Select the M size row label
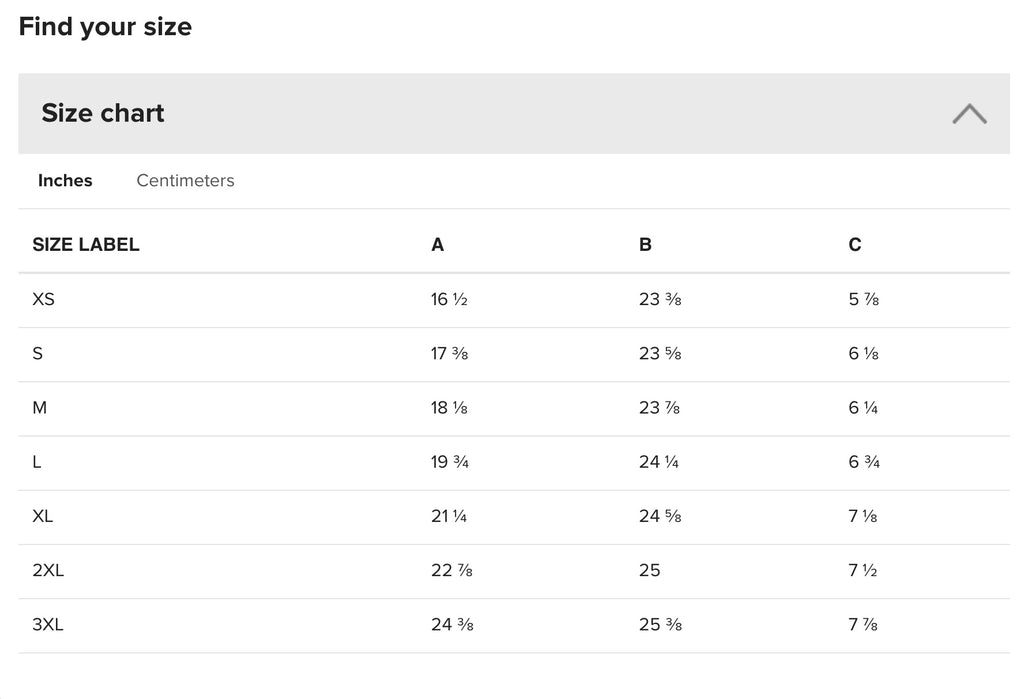Image resolution: width=1024 pixels, height=699 pixels. click(39, 408)
